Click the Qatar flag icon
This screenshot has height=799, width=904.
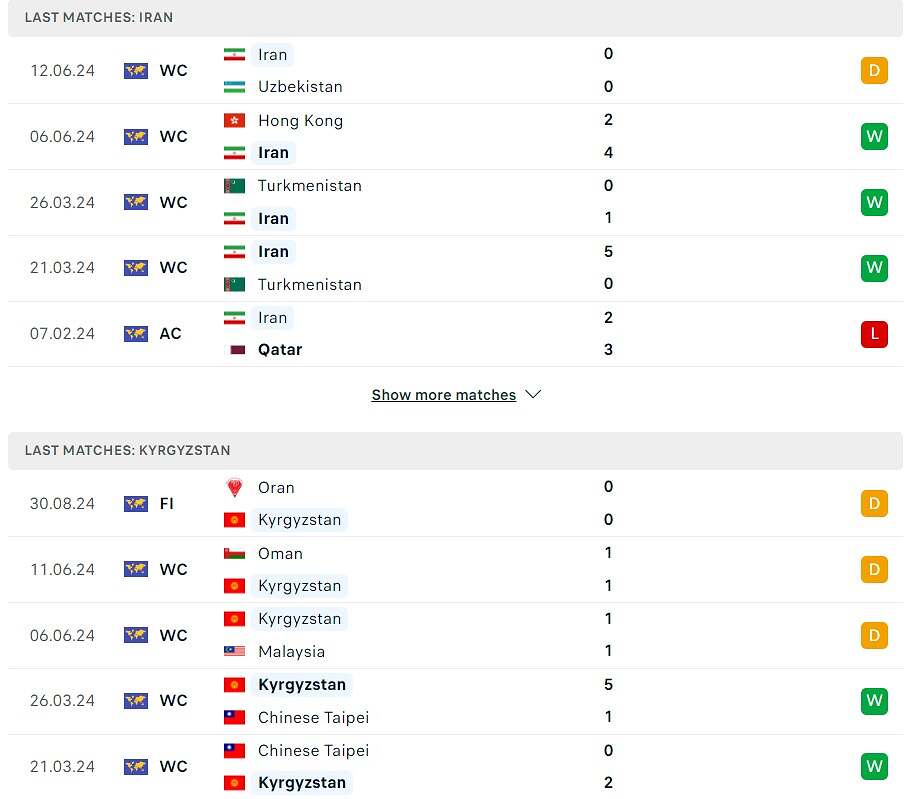point(237,350)
